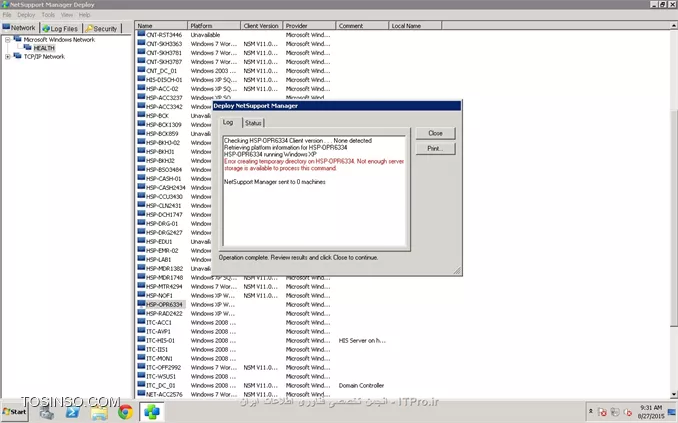Select the ITC-MON1 row
Image resolution: width=678 pixels, height=423 pixels.
[160, 359]
